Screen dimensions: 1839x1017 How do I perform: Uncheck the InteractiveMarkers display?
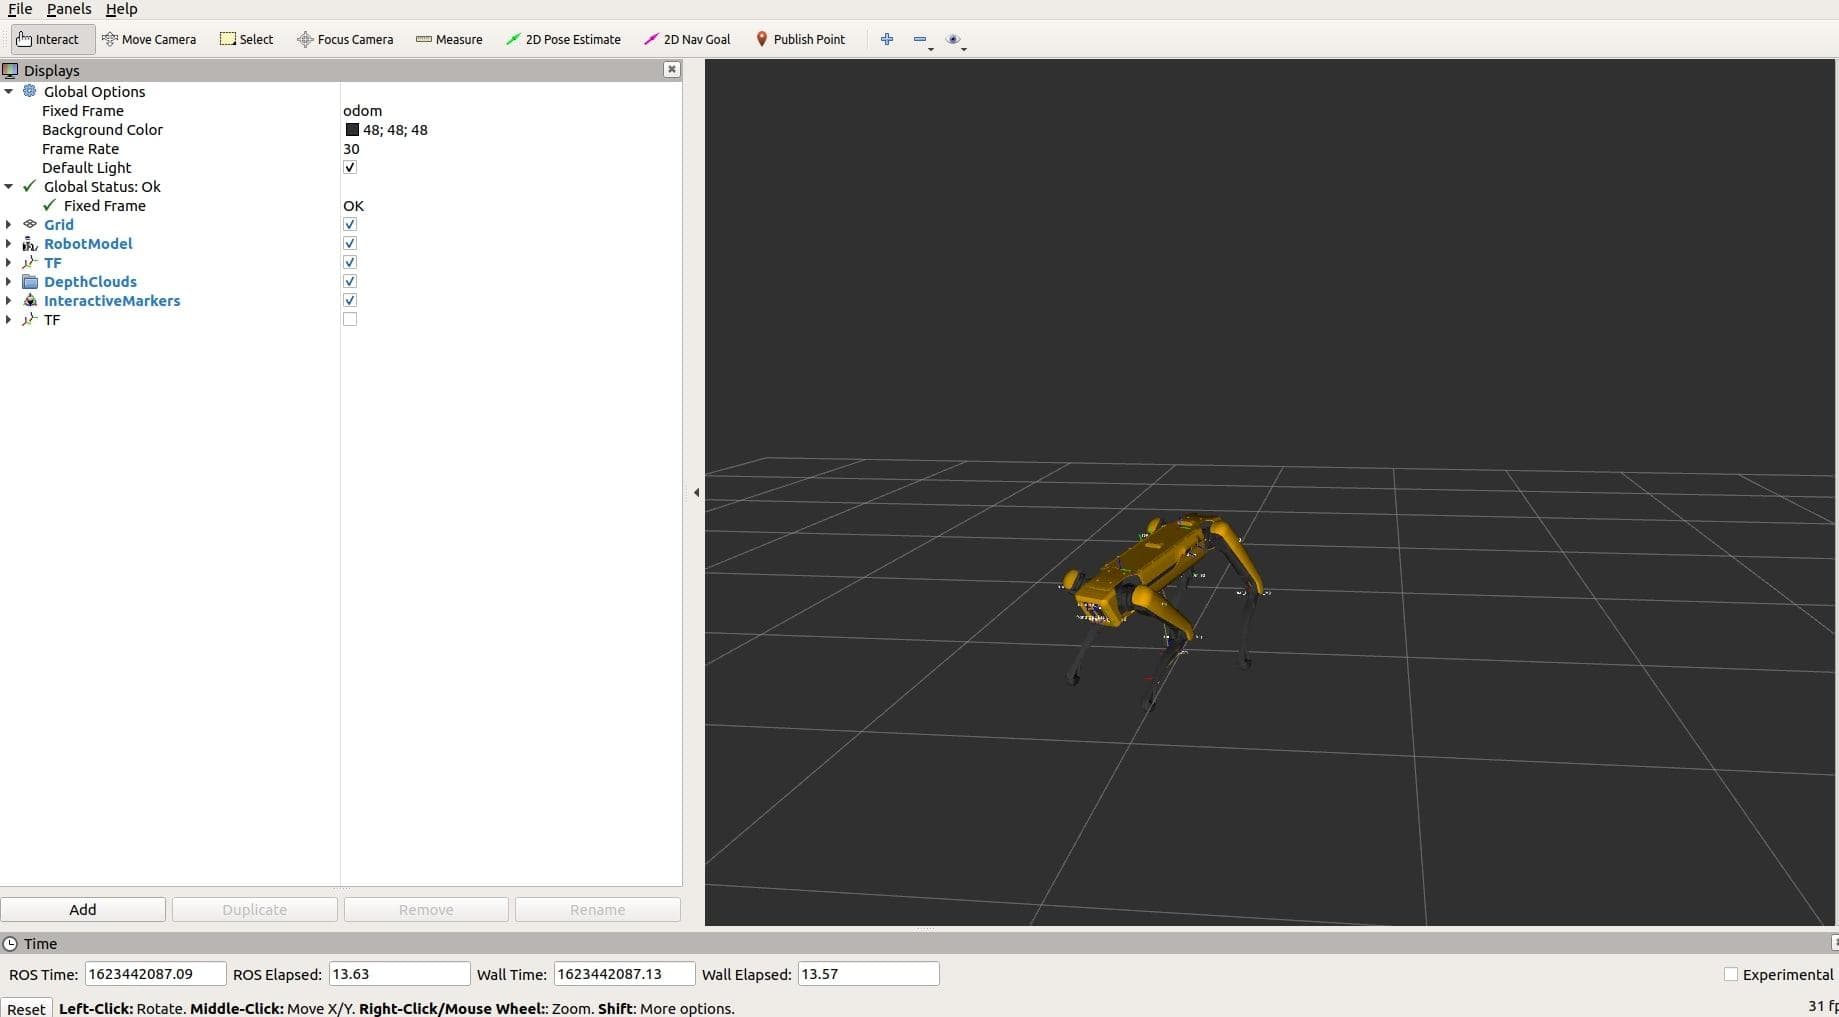350,300
